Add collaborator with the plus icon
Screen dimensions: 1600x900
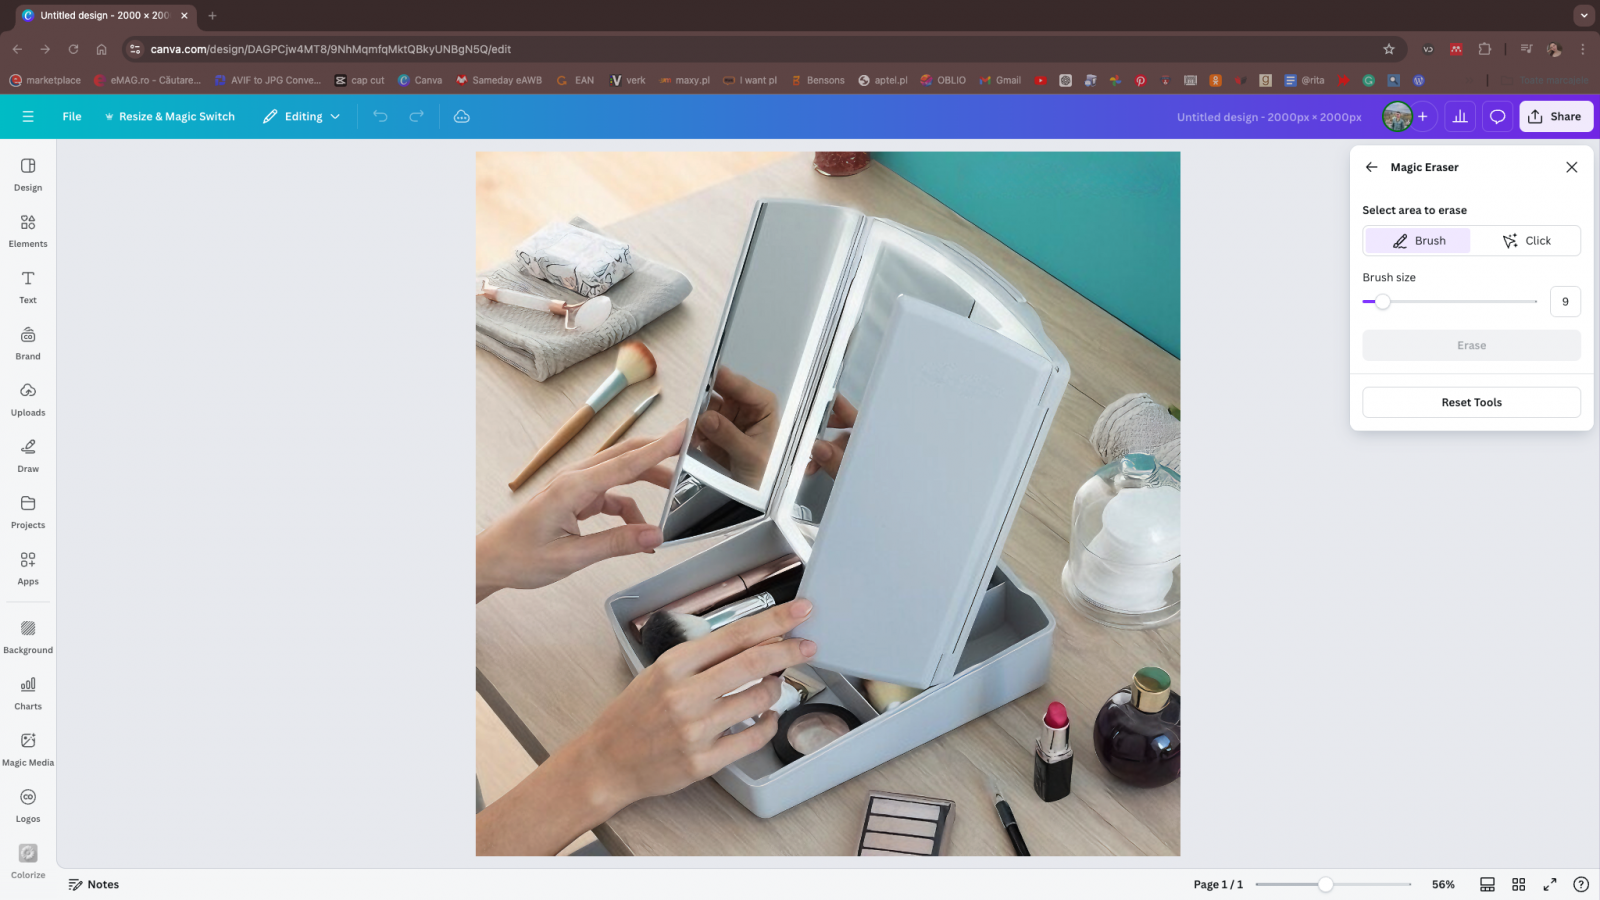pyautogui.click(x=1422, y=116)
